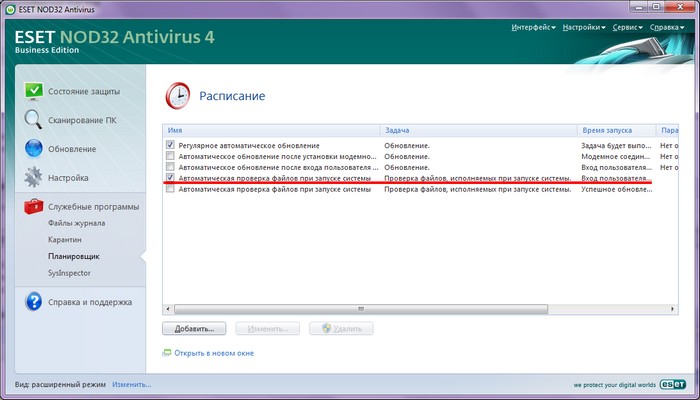Image resolution: width=700 pixels, height=400 pixels.
Task: Click the Пара... column header
Action: (667, 130)
